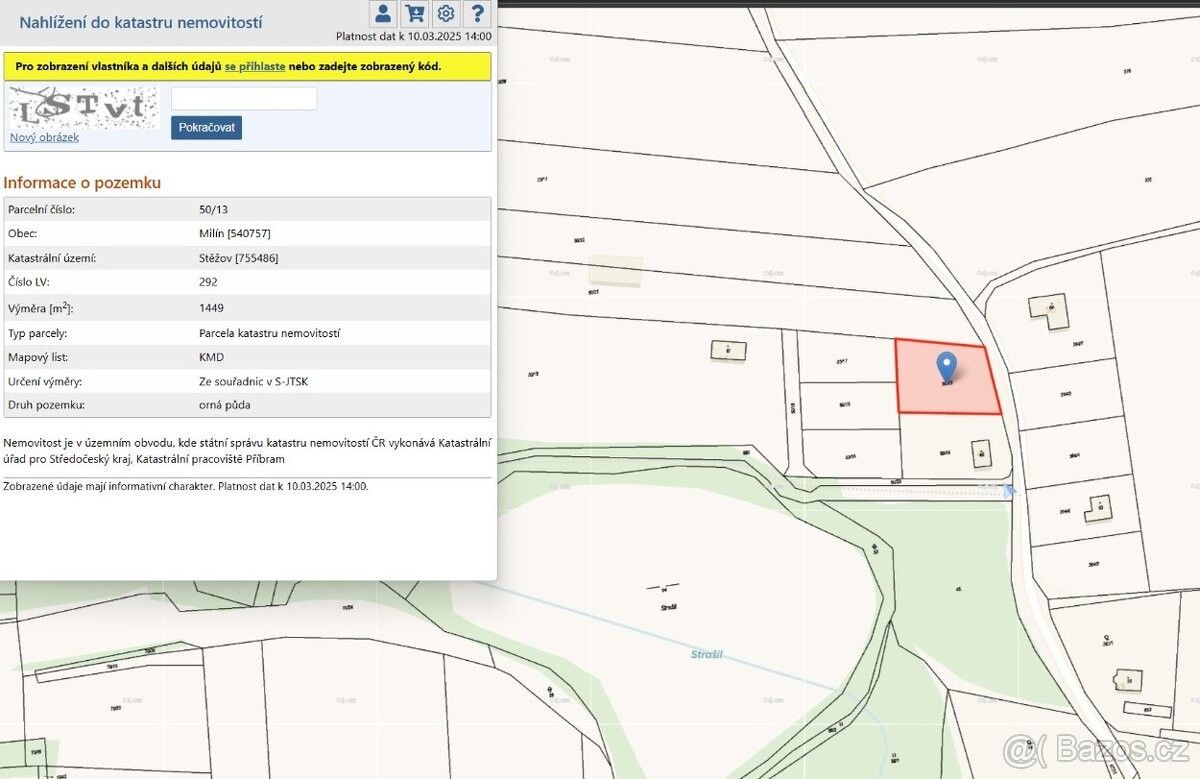
Task: Follow the 'se přihlaste' login link
Action: point(255,66)
